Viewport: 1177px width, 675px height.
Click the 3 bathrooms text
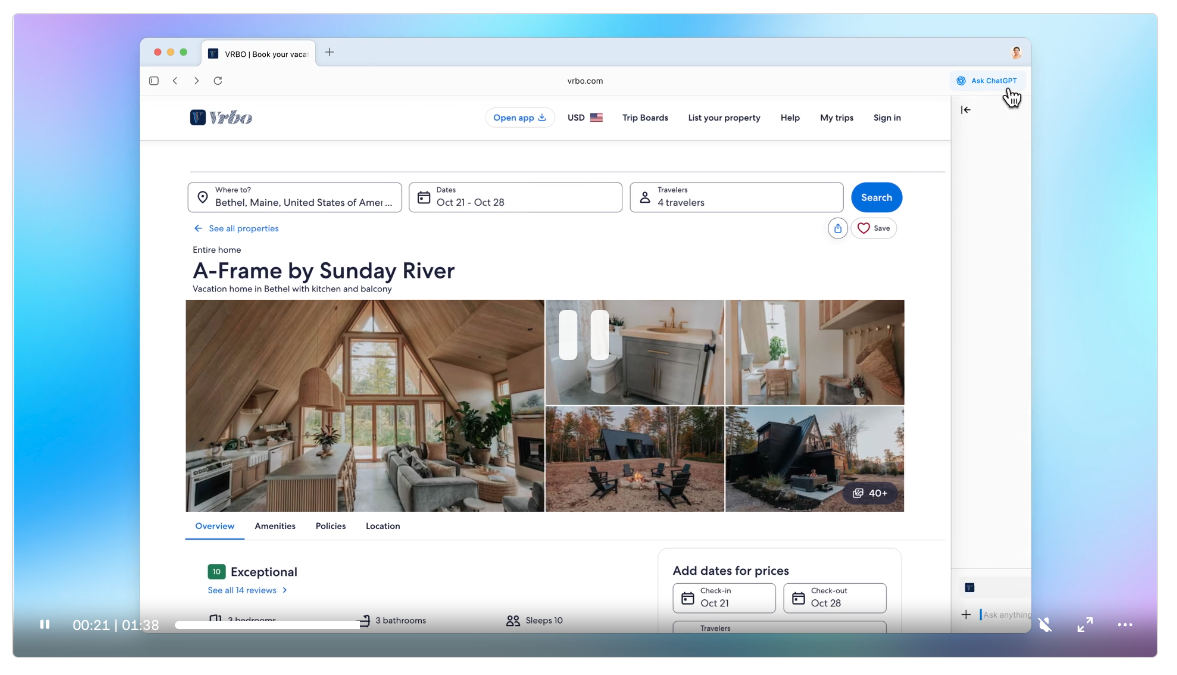pos(401,621)
